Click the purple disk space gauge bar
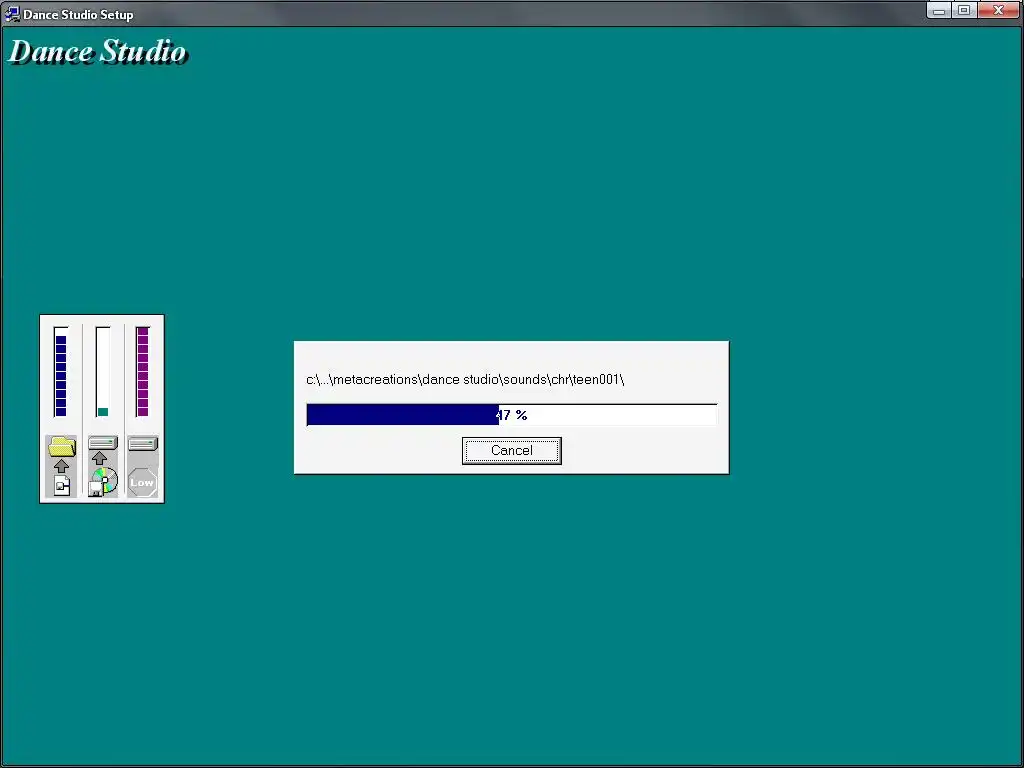The image size is (1024, 768). point(142,372)
